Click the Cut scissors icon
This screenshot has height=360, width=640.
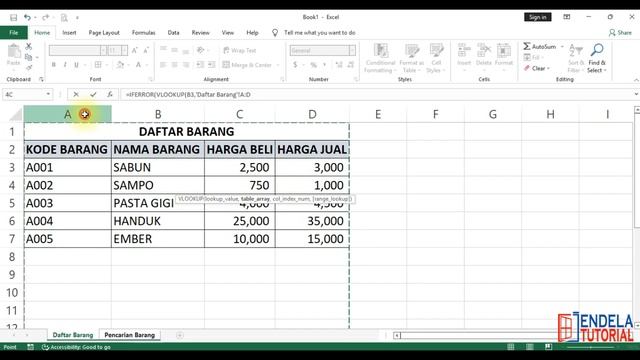(x=29, y=46)
